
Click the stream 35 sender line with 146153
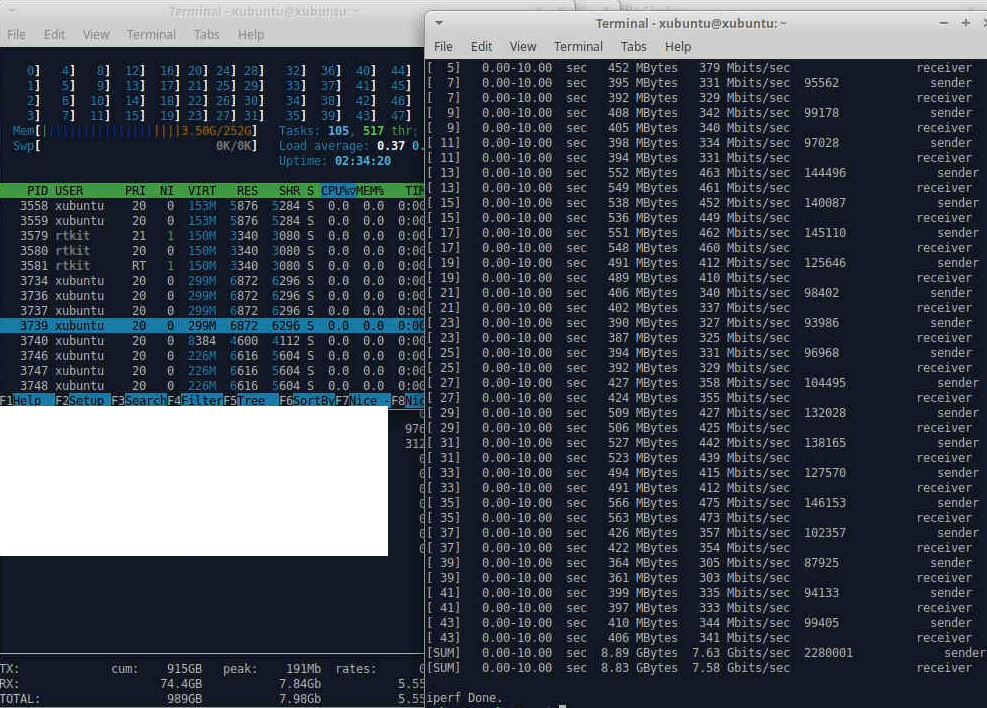702,503
